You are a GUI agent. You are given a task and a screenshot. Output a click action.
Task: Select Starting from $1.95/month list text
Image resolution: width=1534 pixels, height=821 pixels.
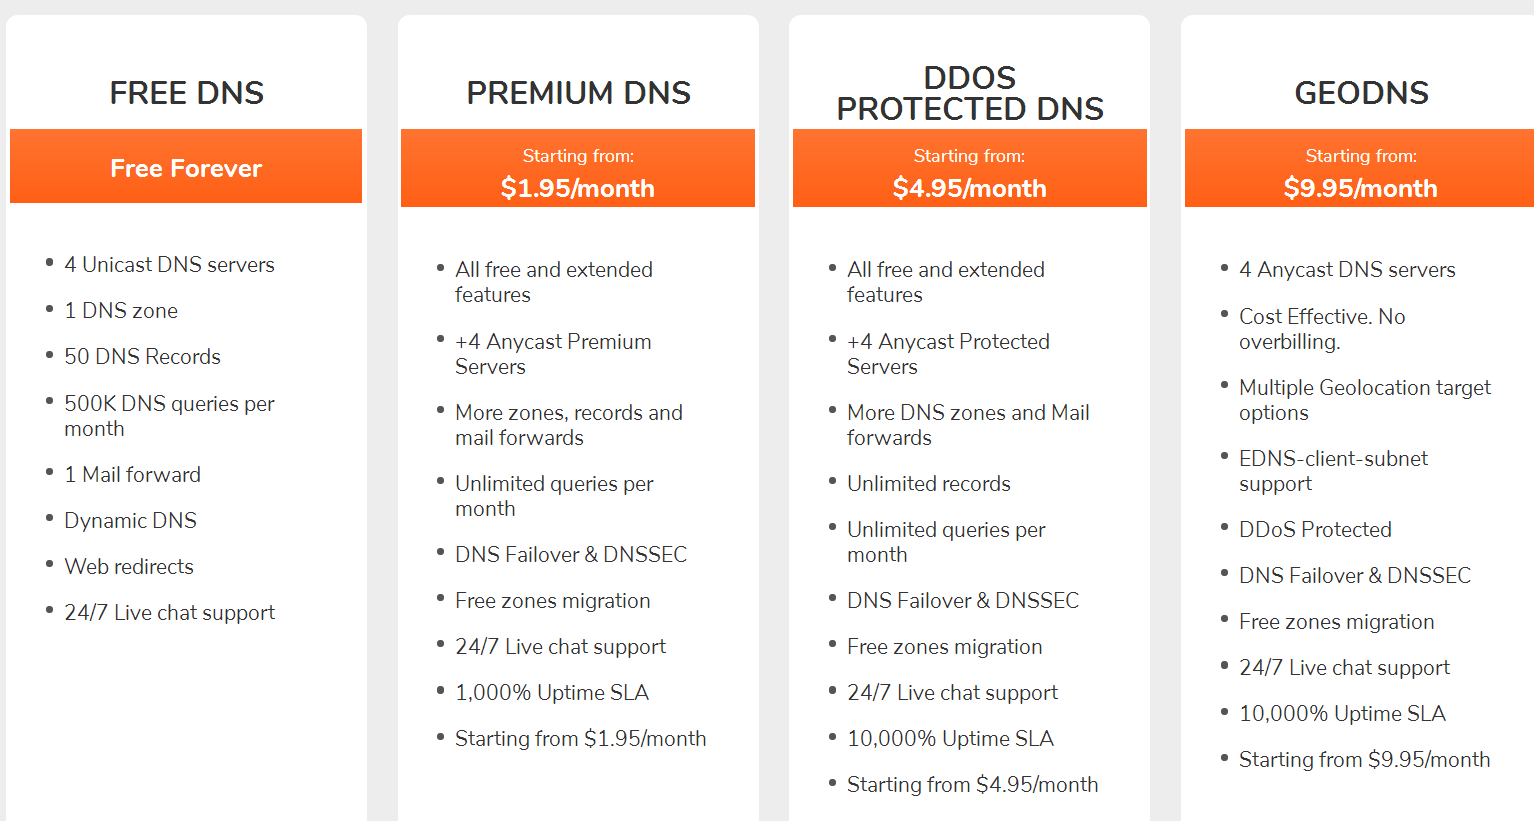[x=580, y=739]
